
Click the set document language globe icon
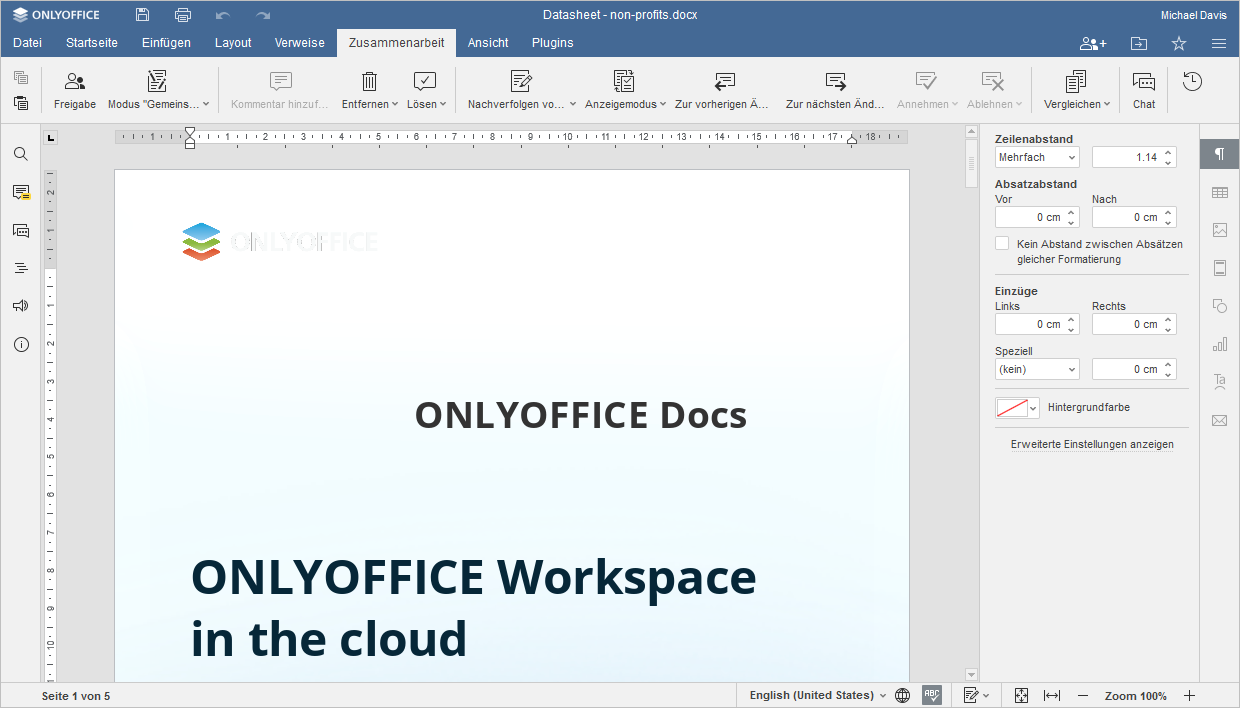click(x=903, y=695)
